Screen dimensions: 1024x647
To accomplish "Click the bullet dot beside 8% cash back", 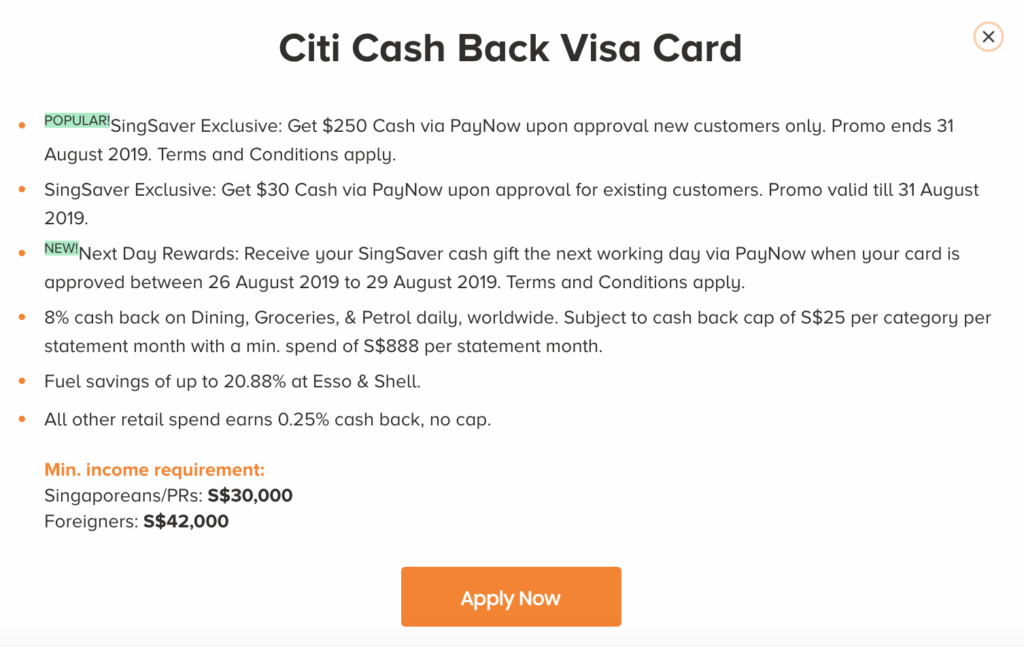I will coord(22,318).
